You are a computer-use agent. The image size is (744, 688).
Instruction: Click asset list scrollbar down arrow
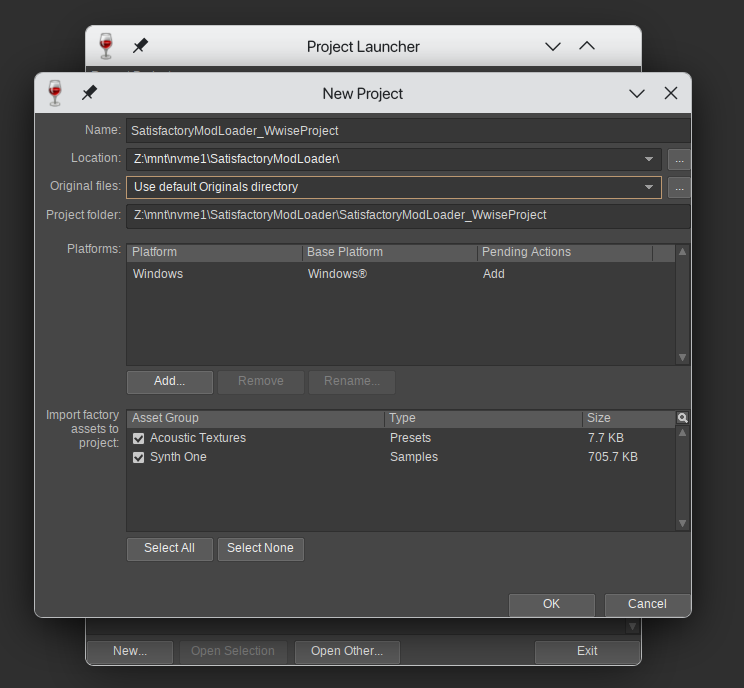coord(682,523)
